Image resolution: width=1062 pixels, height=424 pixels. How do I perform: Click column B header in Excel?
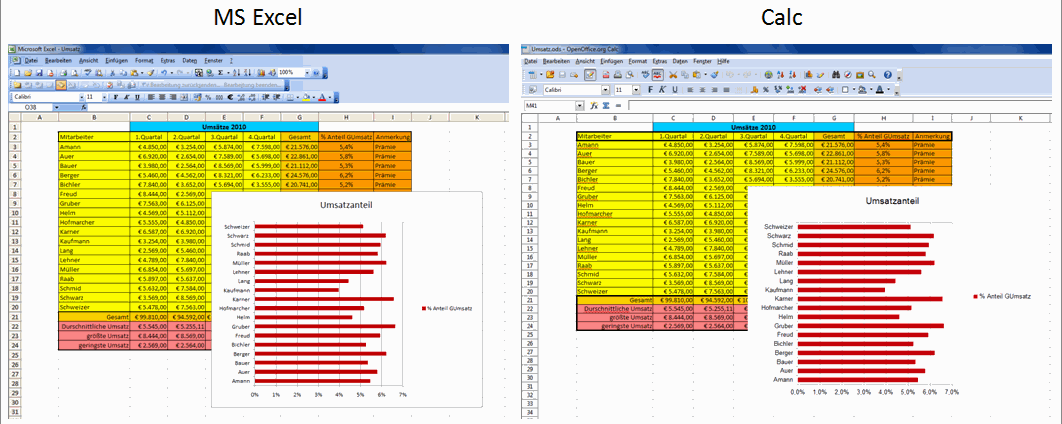click(x=83, y=118)
